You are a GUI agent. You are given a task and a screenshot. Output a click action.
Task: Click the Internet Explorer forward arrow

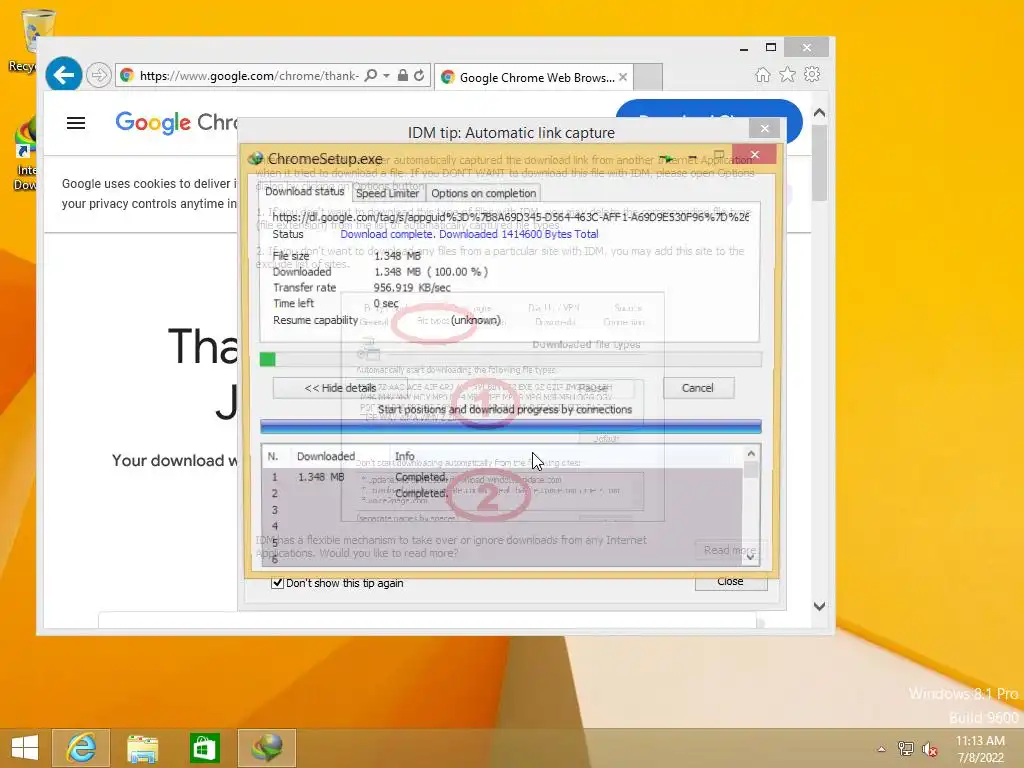[x=98, y=75]
